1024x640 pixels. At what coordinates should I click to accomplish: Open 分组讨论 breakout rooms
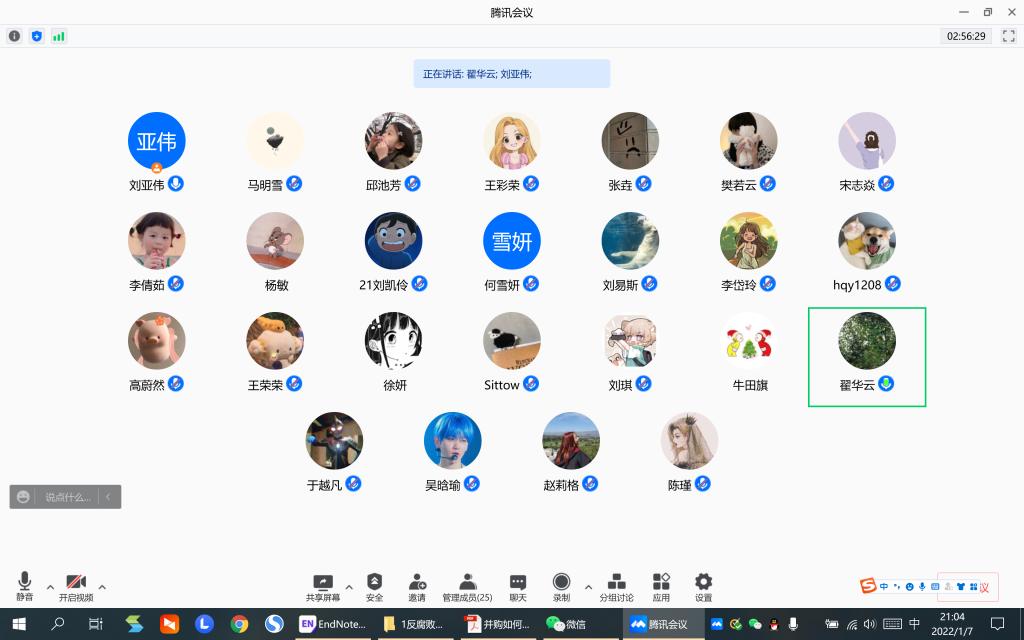616,586
